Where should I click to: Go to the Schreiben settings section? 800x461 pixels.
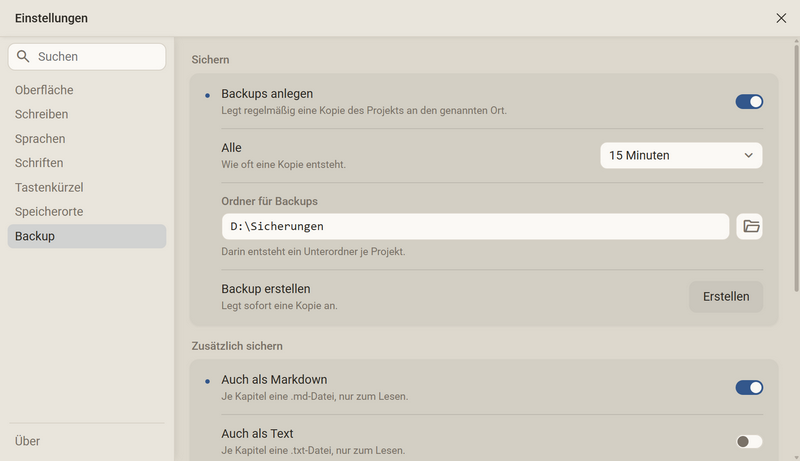(87, 114)
